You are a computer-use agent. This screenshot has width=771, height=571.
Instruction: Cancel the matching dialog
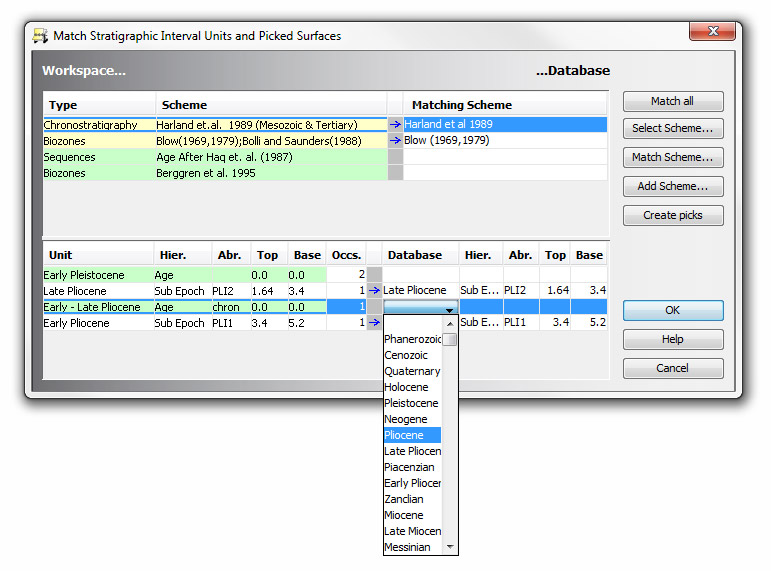673,368
